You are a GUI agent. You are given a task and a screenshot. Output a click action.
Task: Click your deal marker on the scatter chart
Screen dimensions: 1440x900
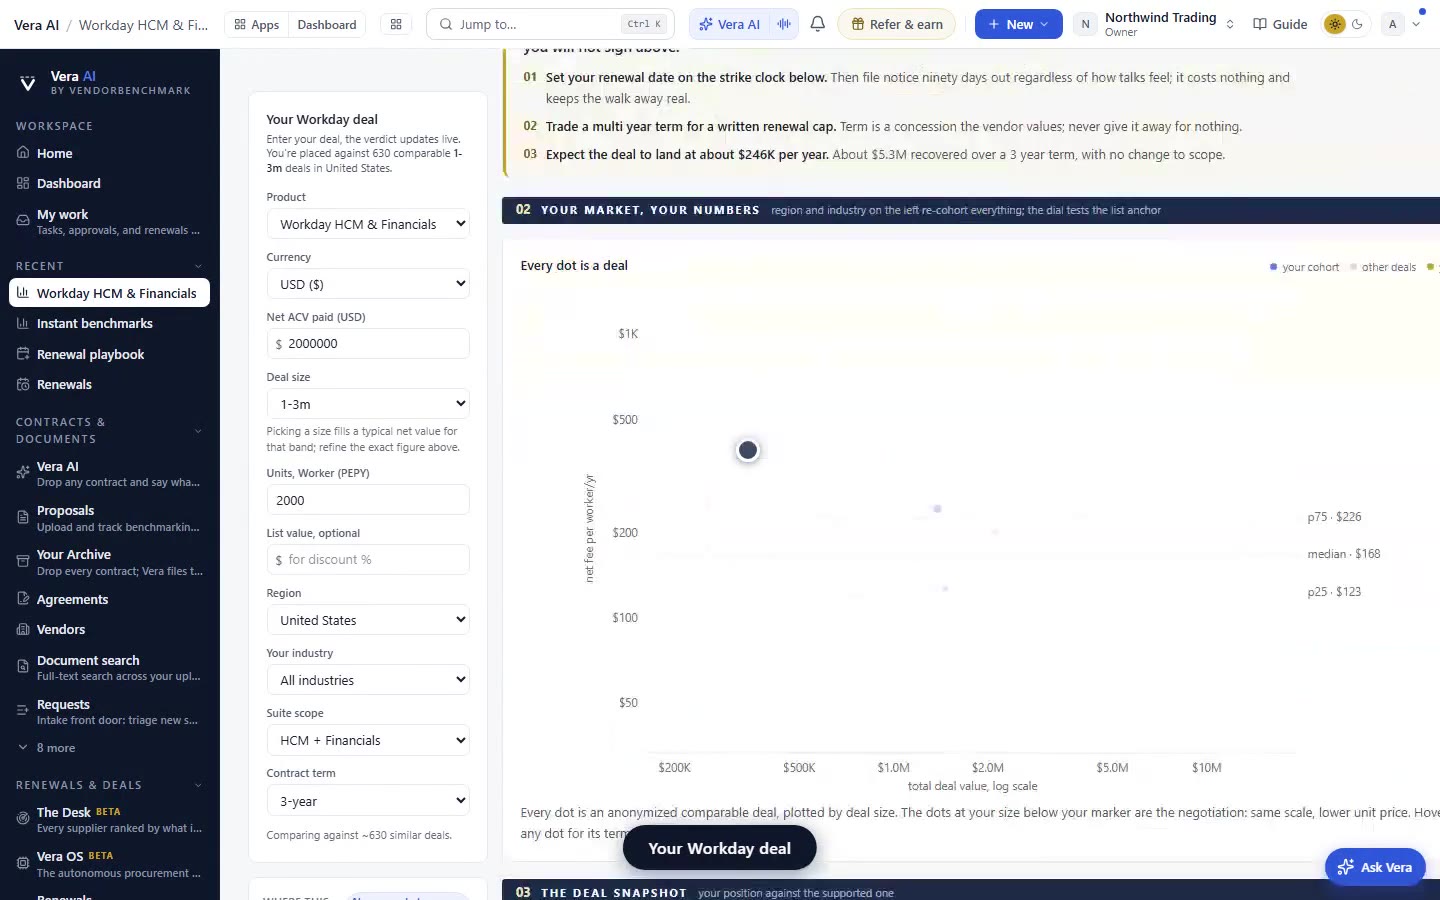click(x=748, y=450)
